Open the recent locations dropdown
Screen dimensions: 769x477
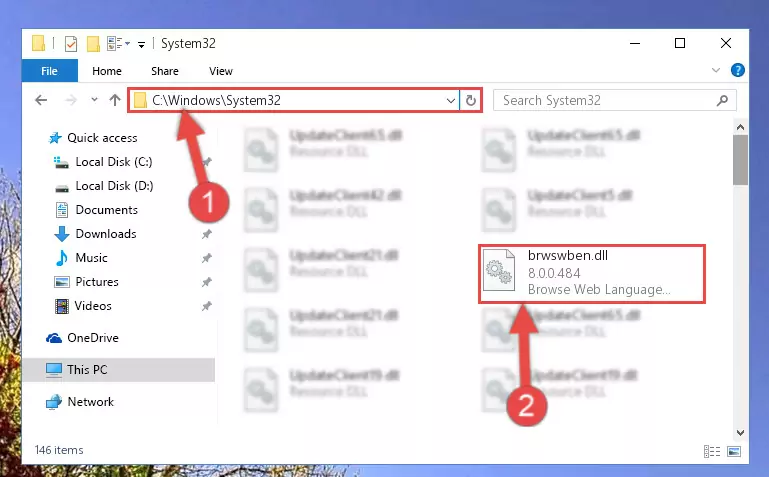pos(94,100)
